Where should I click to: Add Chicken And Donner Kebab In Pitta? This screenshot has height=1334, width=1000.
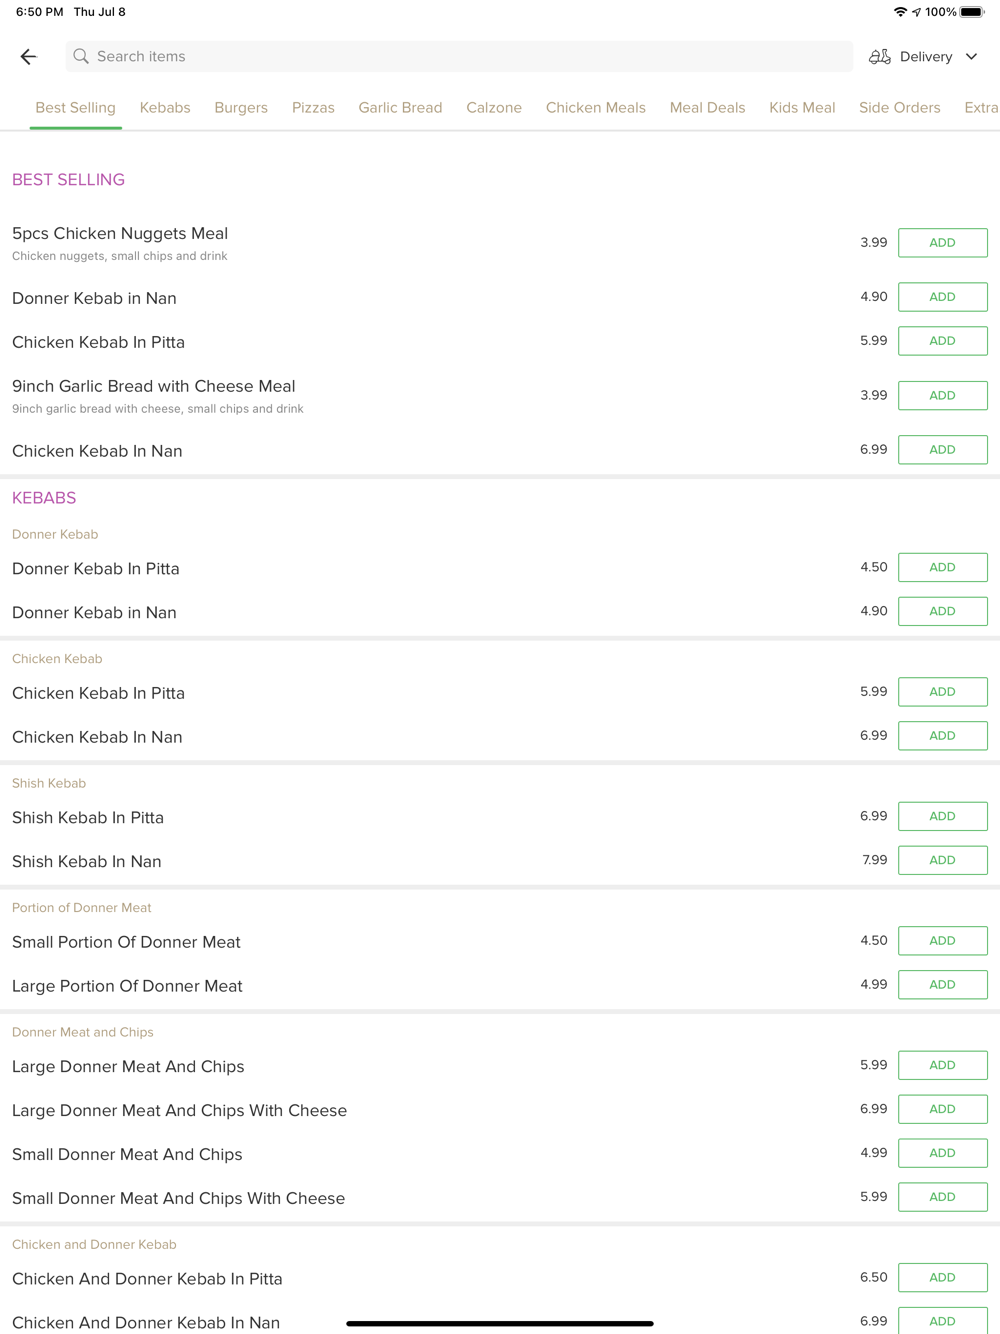[x=942, y=1278]
